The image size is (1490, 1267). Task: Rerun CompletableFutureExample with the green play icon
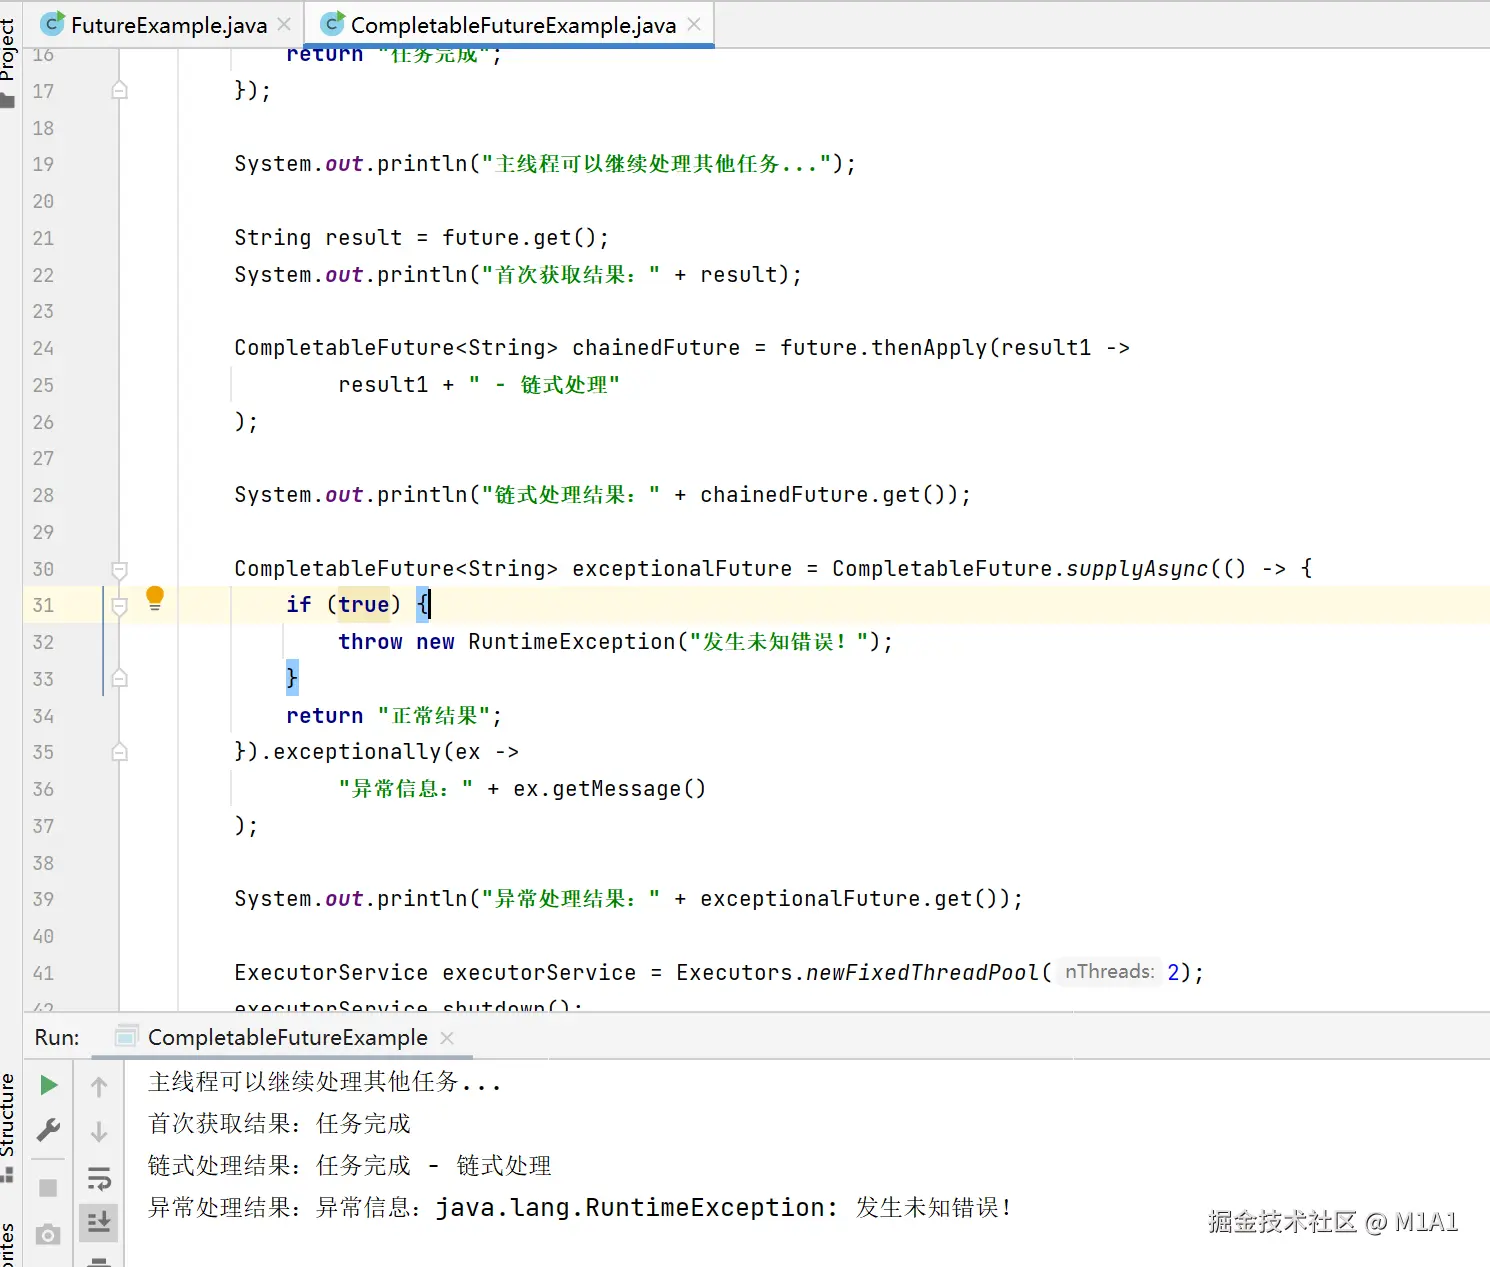[48, 1085]
